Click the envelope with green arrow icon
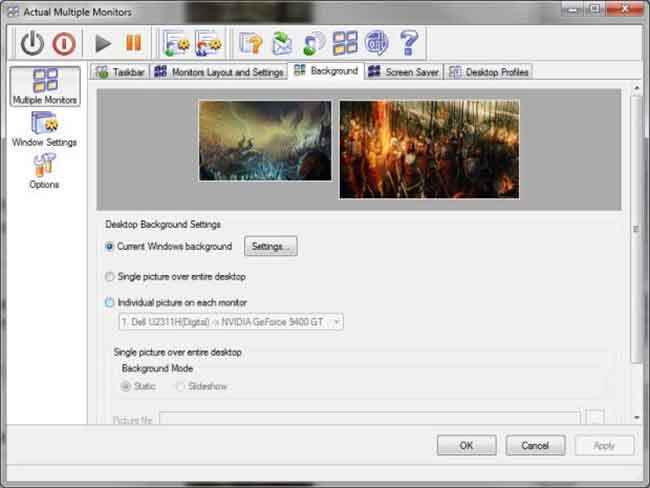Image resolution: width=650 pixels, height=488 pixels. click(282, 43)
